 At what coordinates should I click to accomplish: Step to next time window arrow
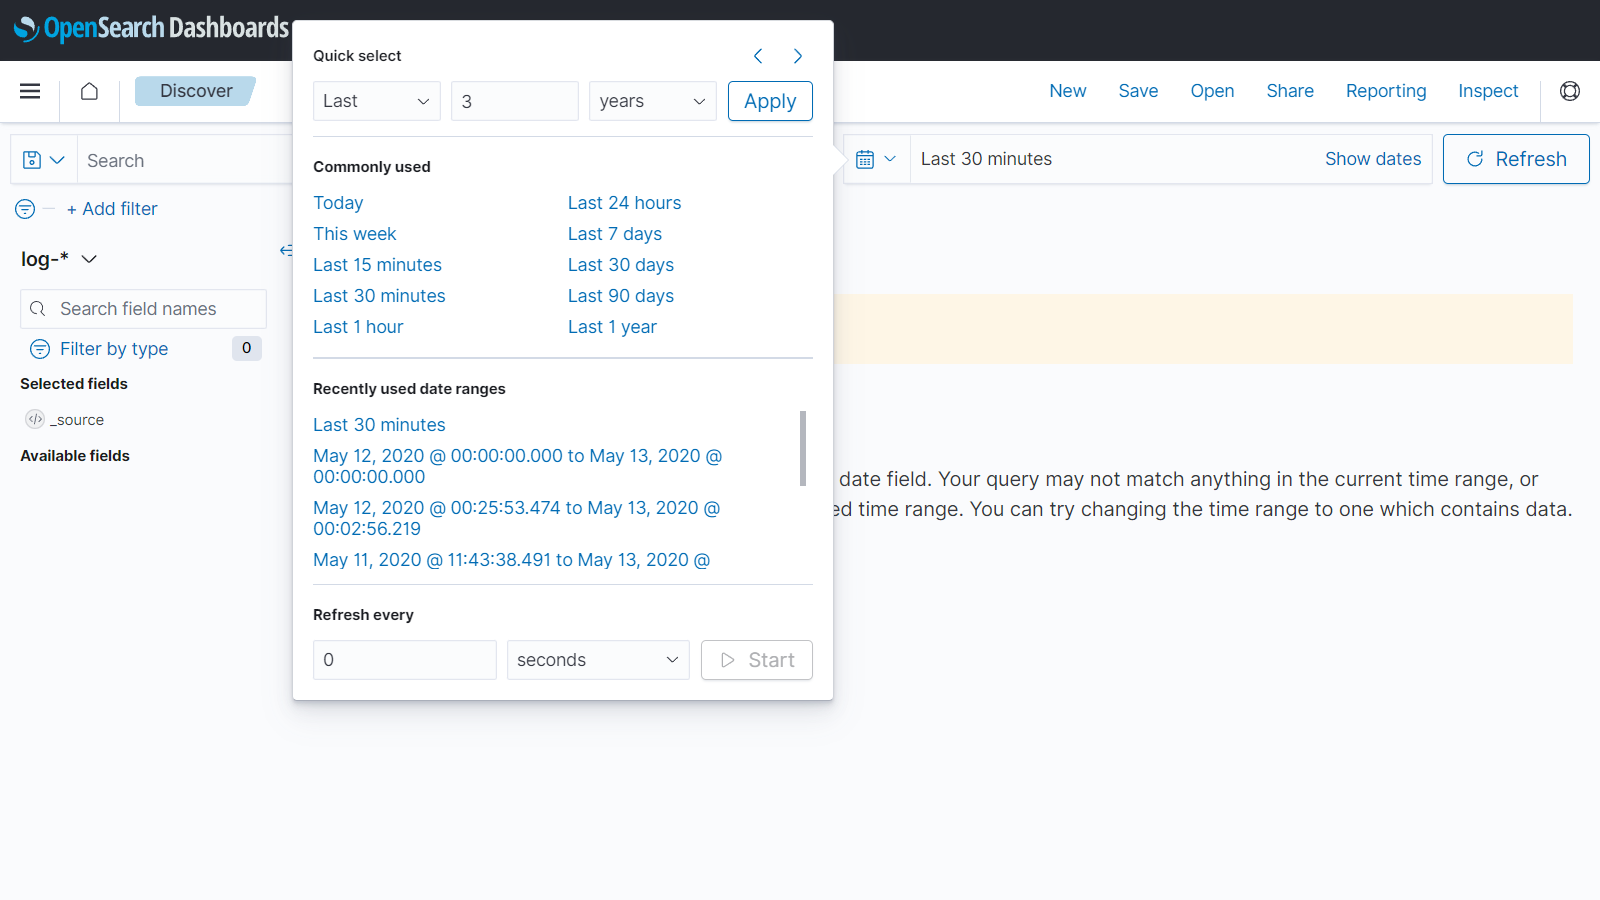point(797,56)
